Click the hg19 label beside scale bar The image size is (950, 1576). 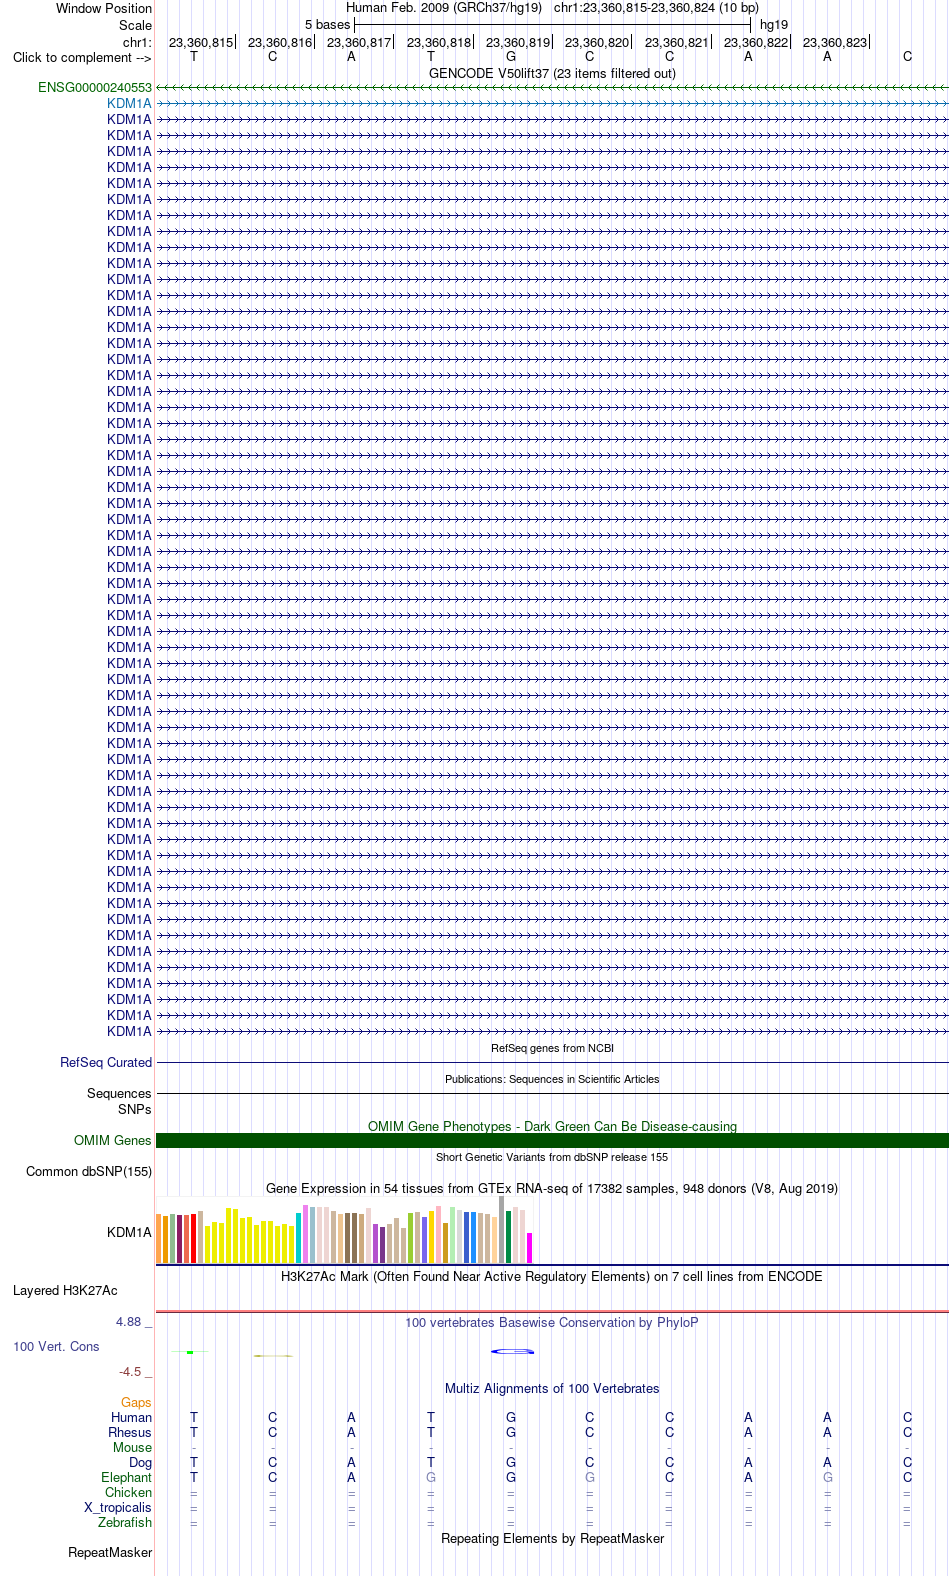[x=774, y=25]
